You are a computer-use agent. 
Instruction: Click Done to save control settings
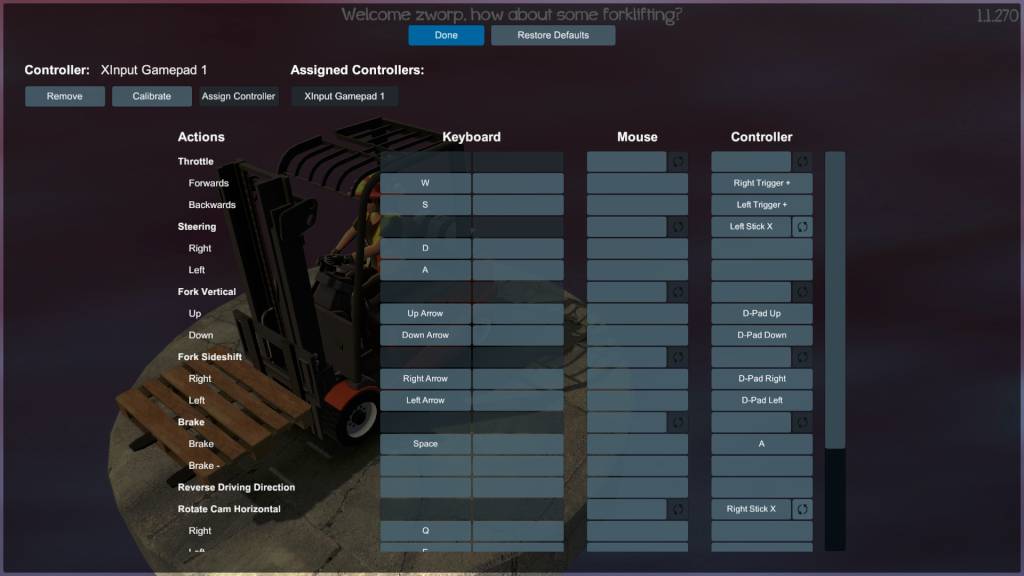click(x=445, y=35)
